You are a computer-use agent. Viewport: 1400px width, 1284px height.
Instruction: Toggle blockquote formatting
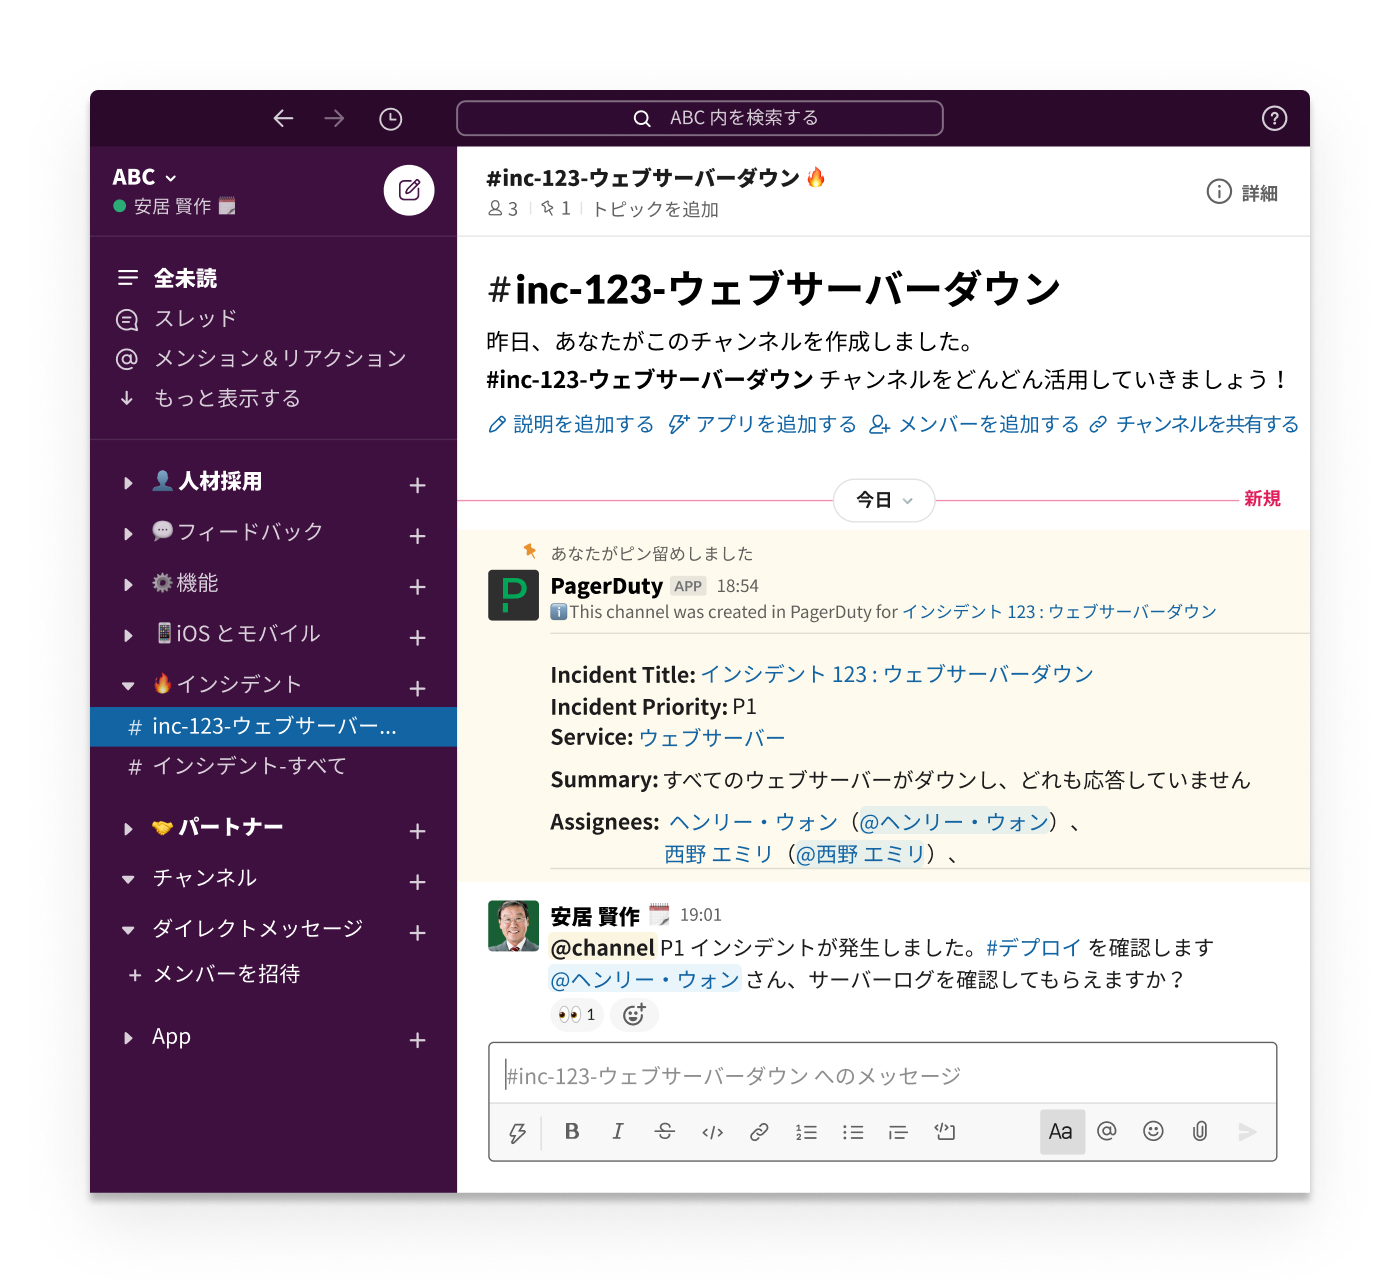click(x=898, y=1132)
